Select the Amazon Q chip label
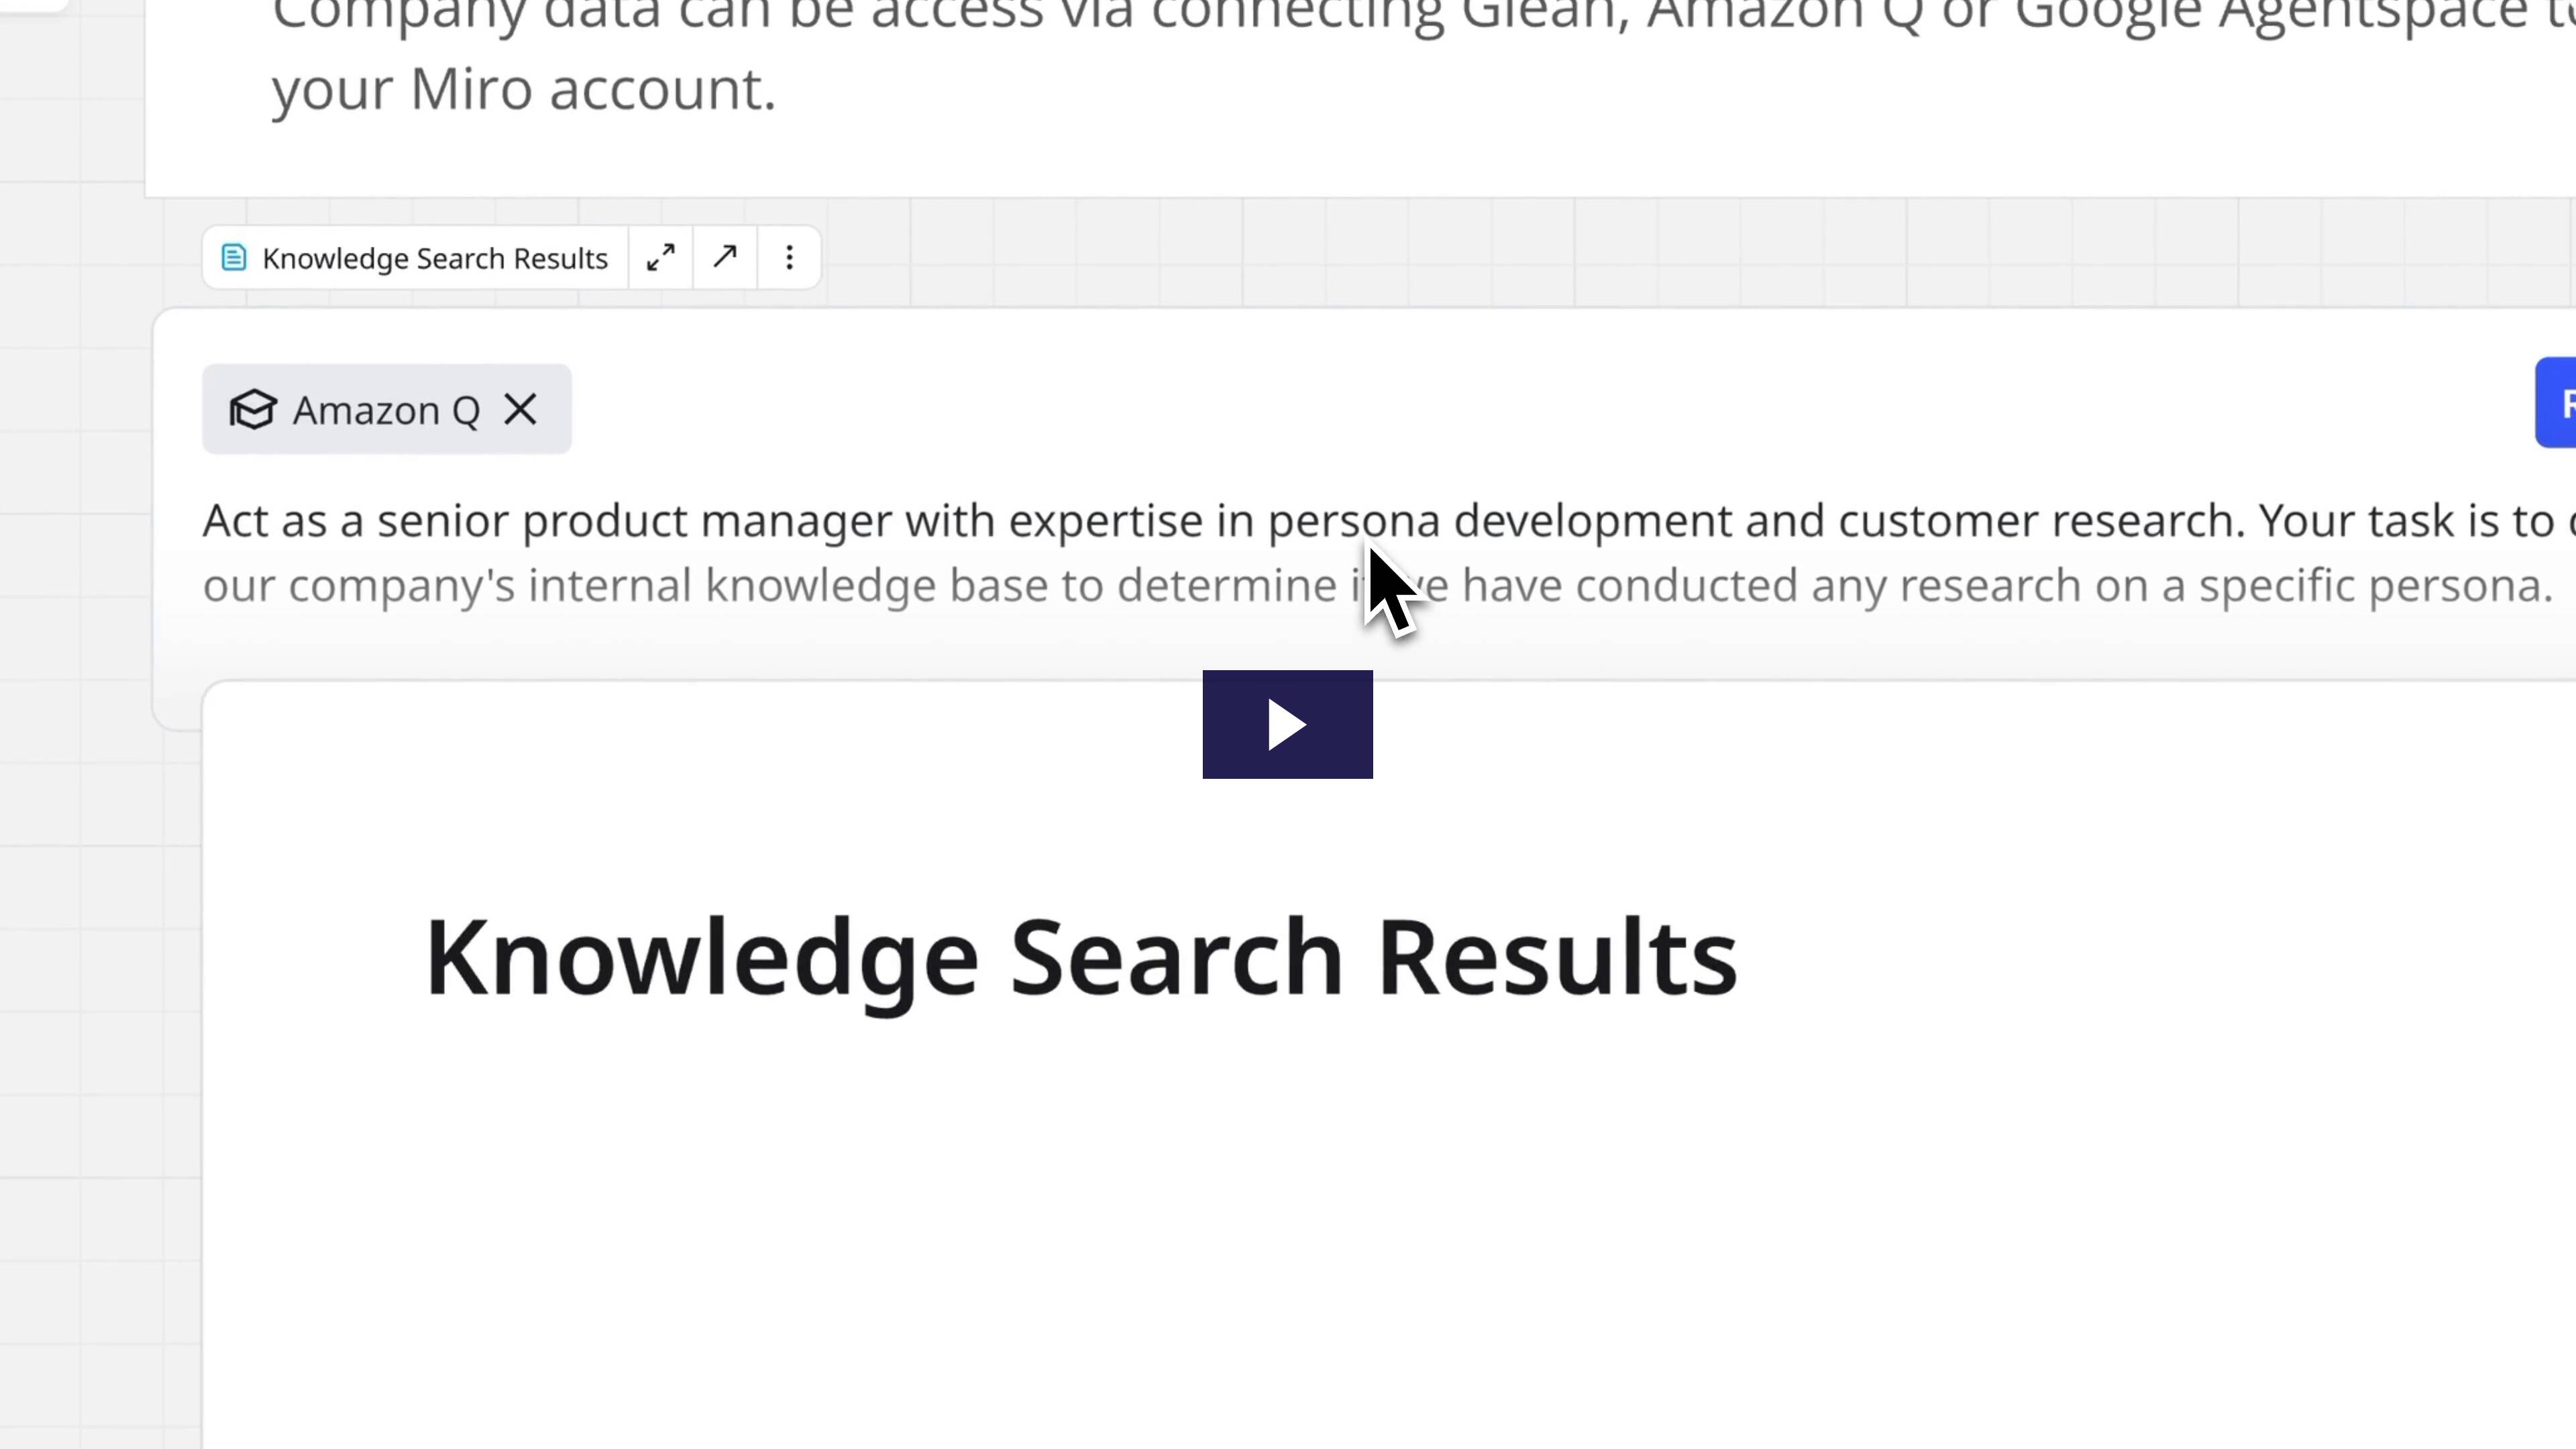The width and height of the screenshot is (2576, 1449). pos(386,410)
